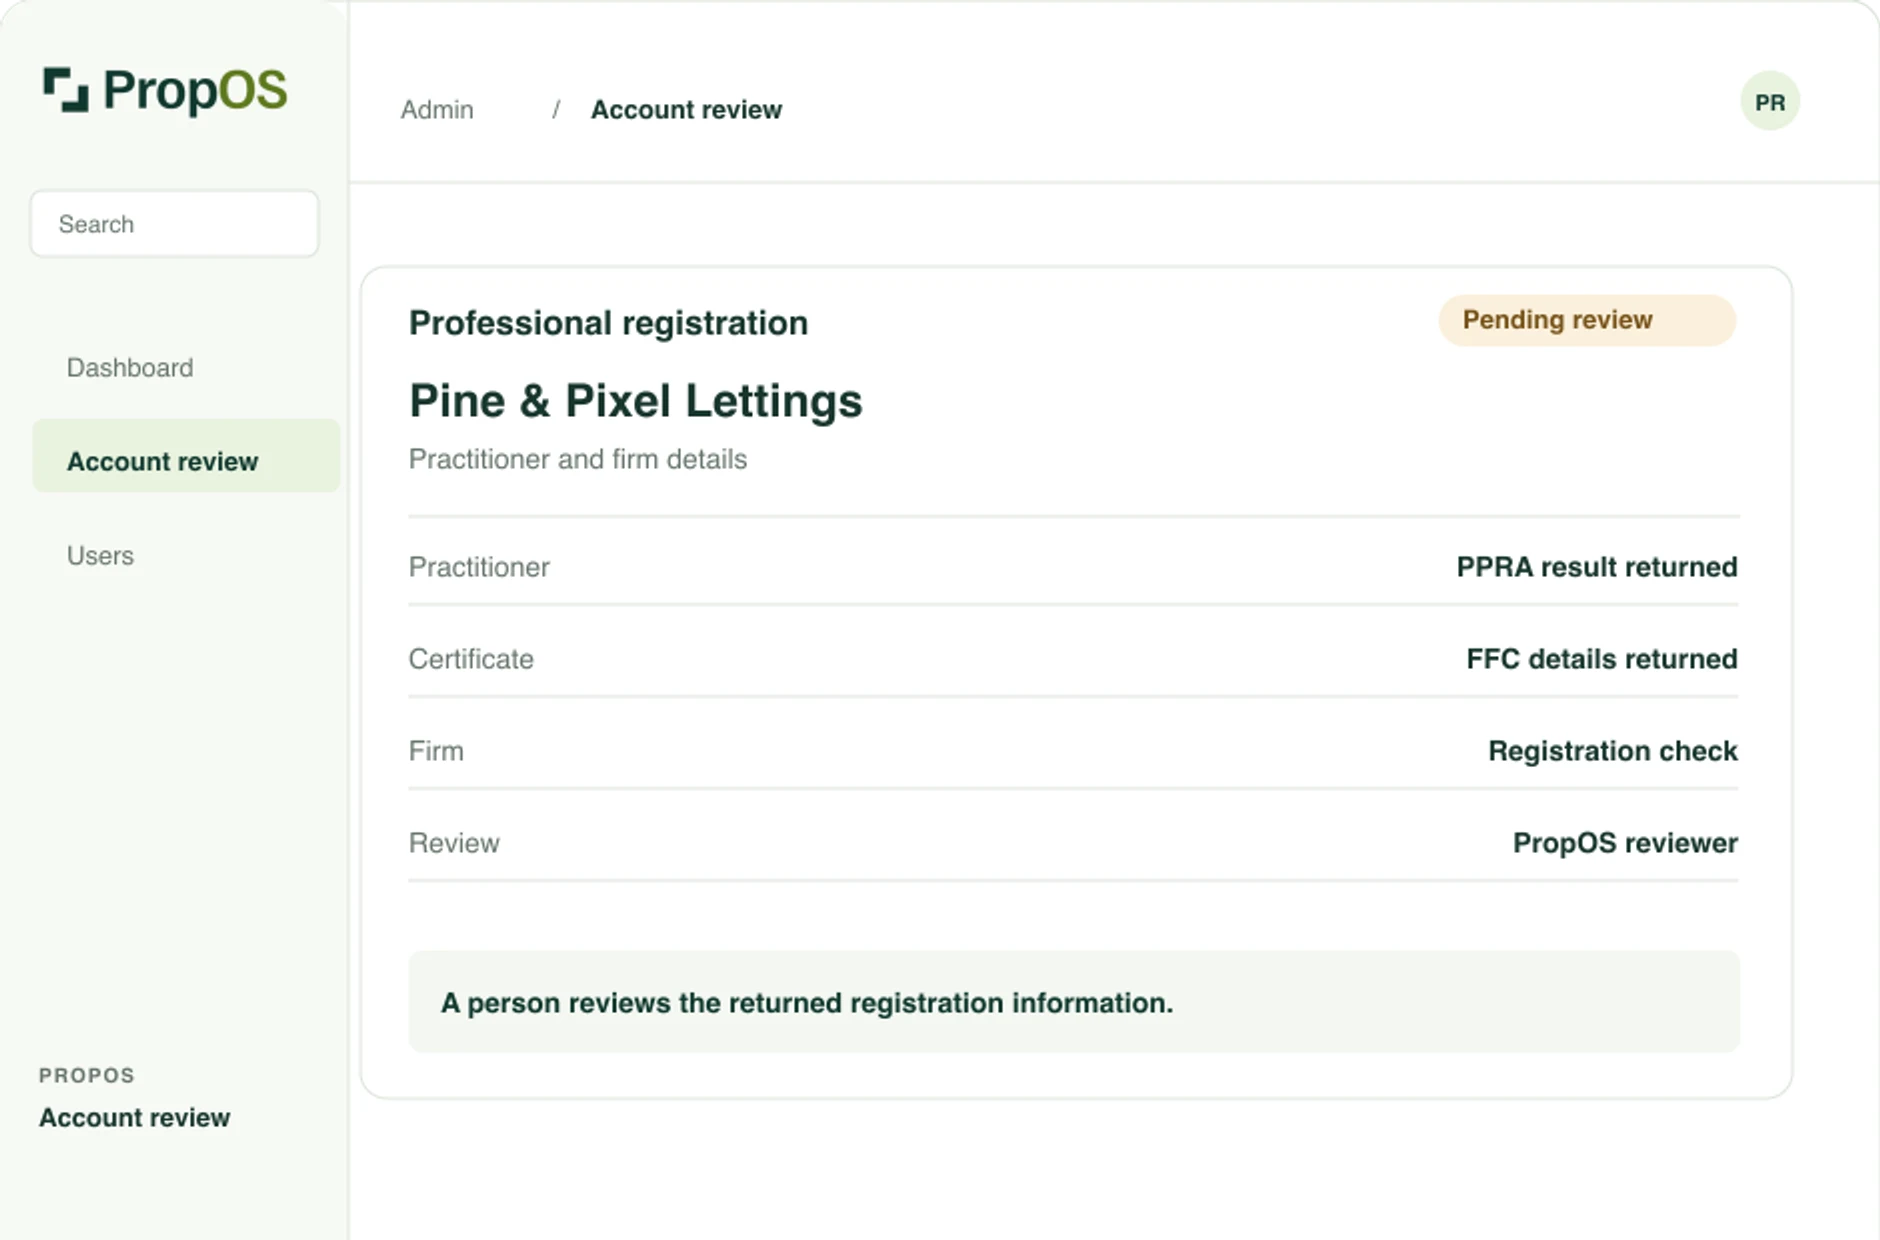Click the PropOS wordmark text

(195, 91)
